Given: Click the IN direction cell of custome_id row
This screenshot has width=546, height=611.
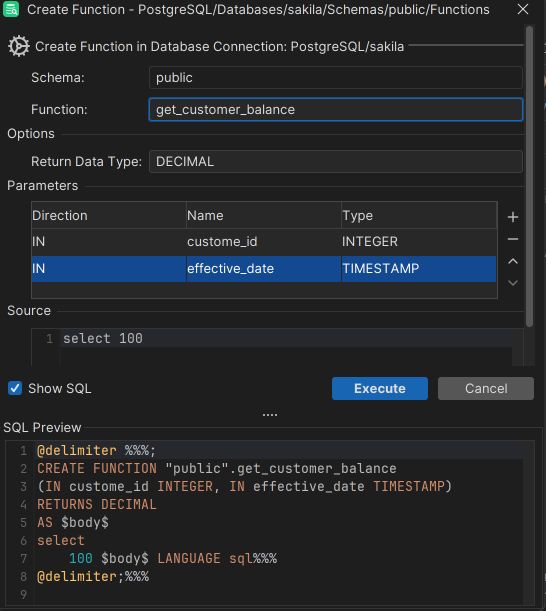Looking at the screenshot, I should pos(109,242).
